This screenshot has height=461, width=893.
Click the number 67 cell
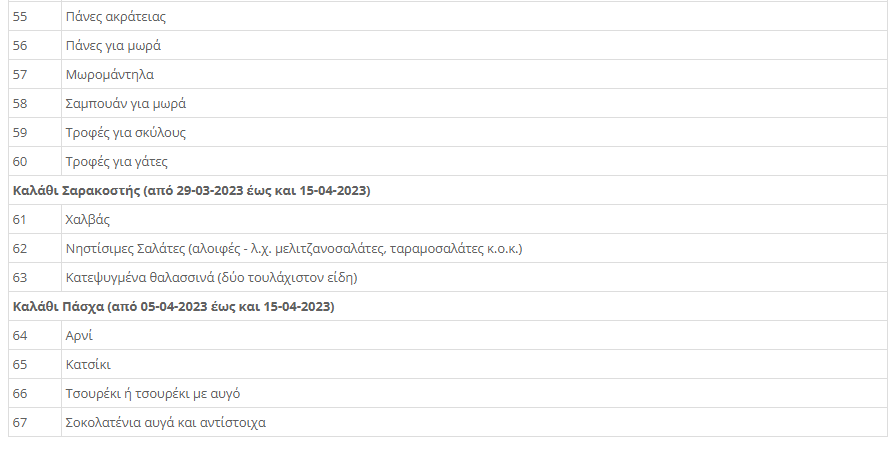tap(21, 423)
